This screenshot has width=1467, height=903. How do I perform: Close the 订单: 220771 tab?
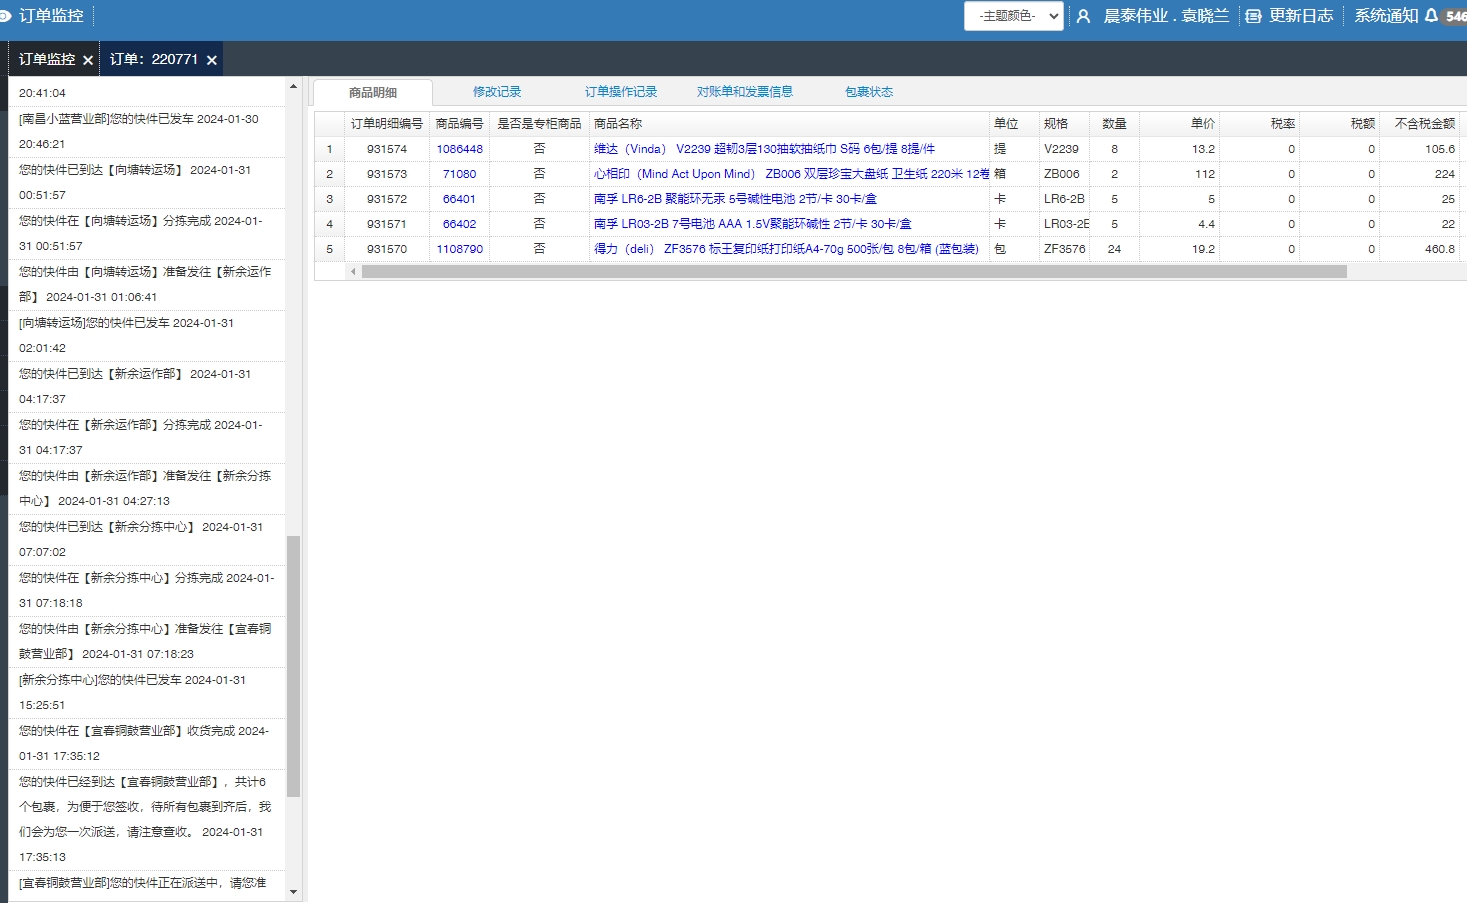tap(212, 60)
